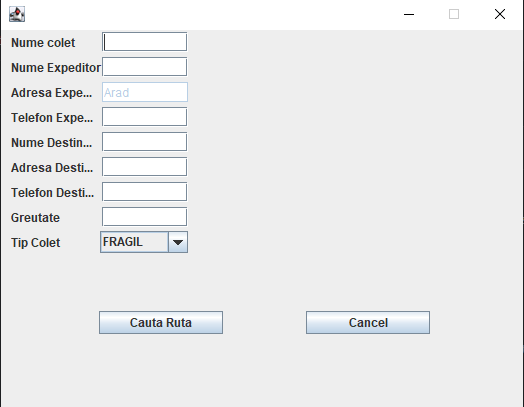Click the Adresa Expeditor field showing Arad
Image resolution: width=524 pixels, height=407 pixels.
tap(145, 92)
